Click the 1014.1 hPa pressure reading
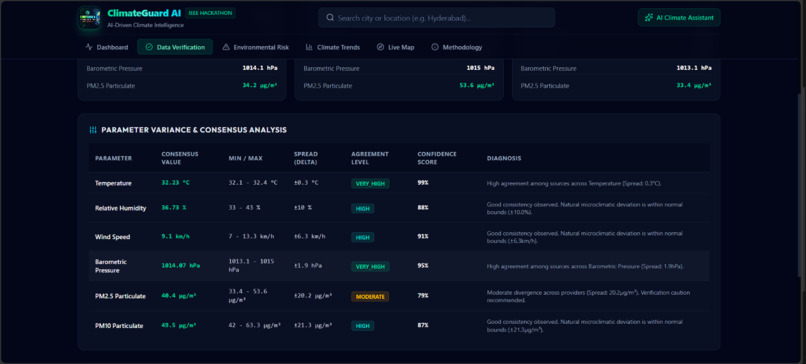 tap(260, 68)
